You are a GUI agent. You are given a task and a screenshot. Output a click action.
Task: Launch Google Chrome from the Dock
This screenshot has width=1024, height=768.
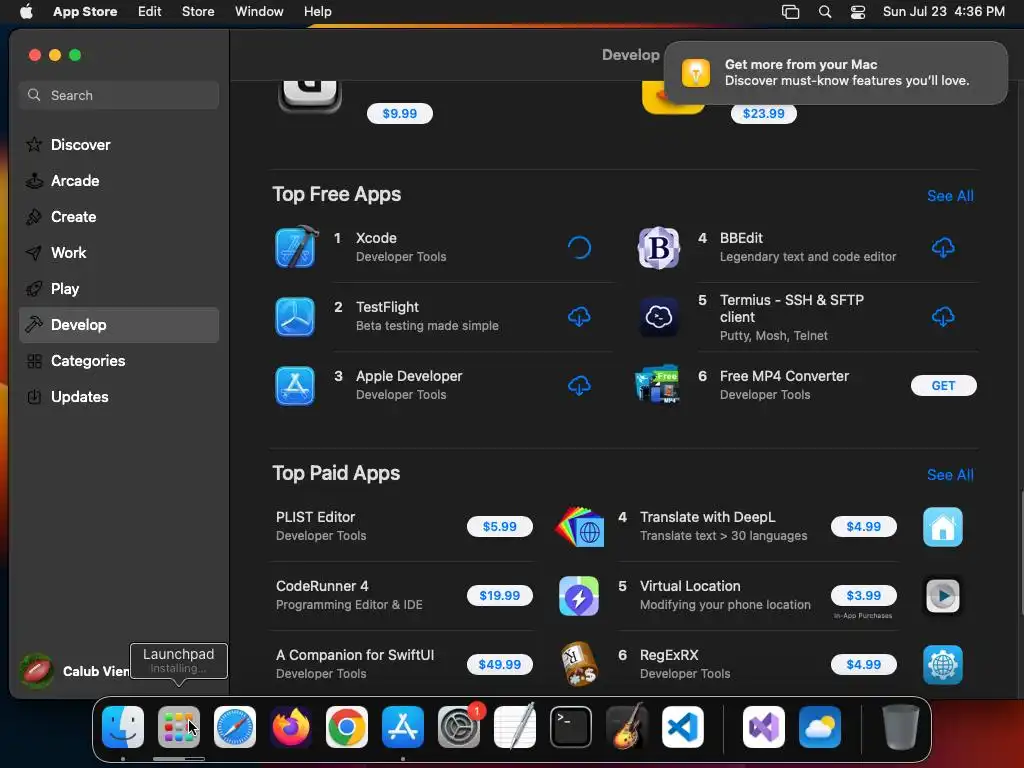click(347, 727)
